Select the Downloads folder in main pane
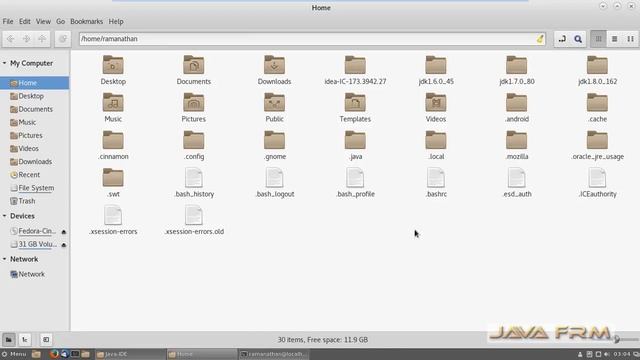 tap(274, 70)
